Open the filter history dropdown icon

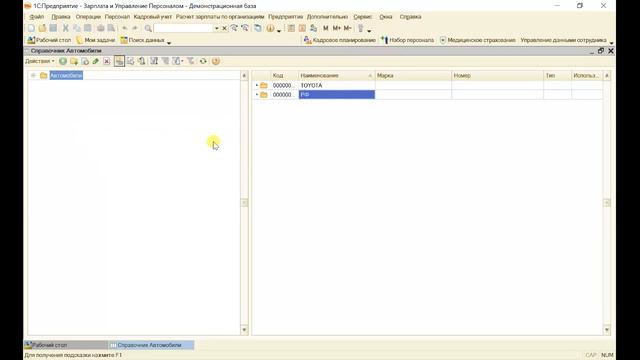coord(177,61)
